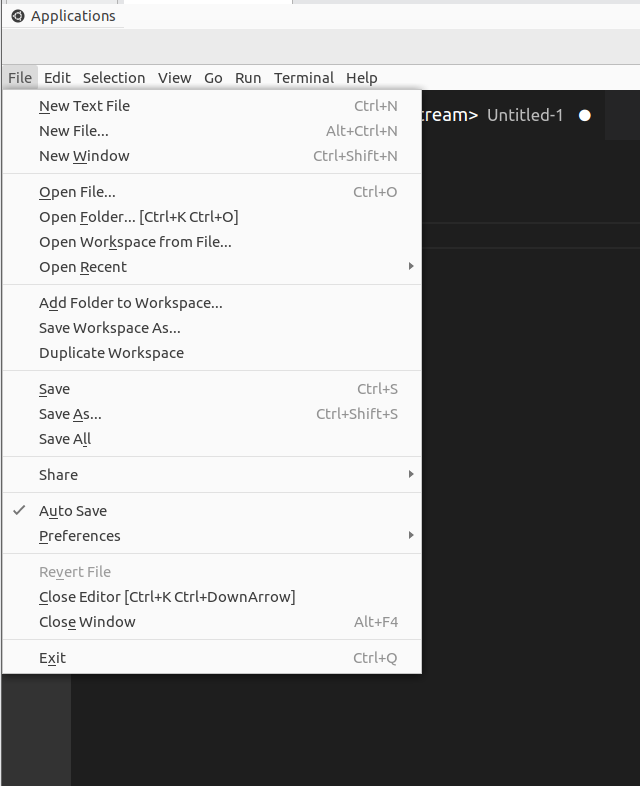This screenshot has height=786, width=640.
Task: Switch to the Untitled-1 editor tab
Action: pyautogui.click(x=525, y=116)
